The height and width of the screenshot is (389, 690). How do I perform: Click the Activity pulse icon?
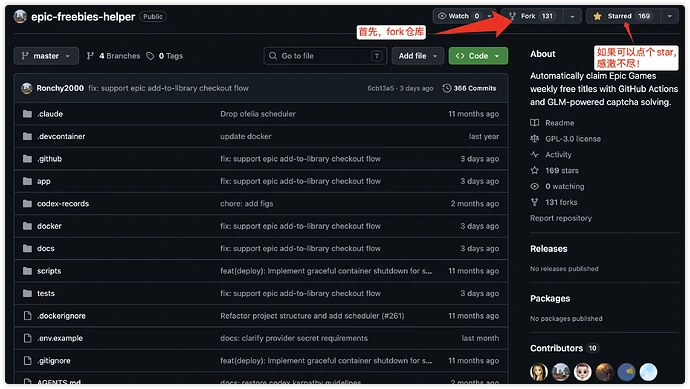[x=535, y=155]
